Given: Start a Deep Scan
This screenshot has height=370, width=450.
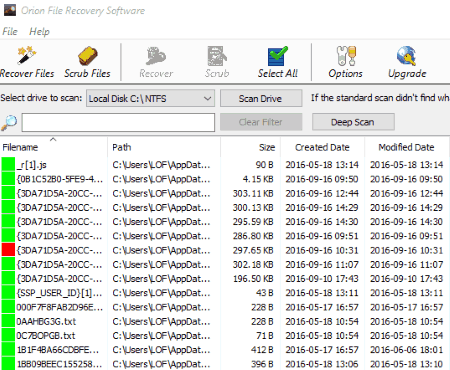Looking at the screenshot, I should tap(353, 122).
